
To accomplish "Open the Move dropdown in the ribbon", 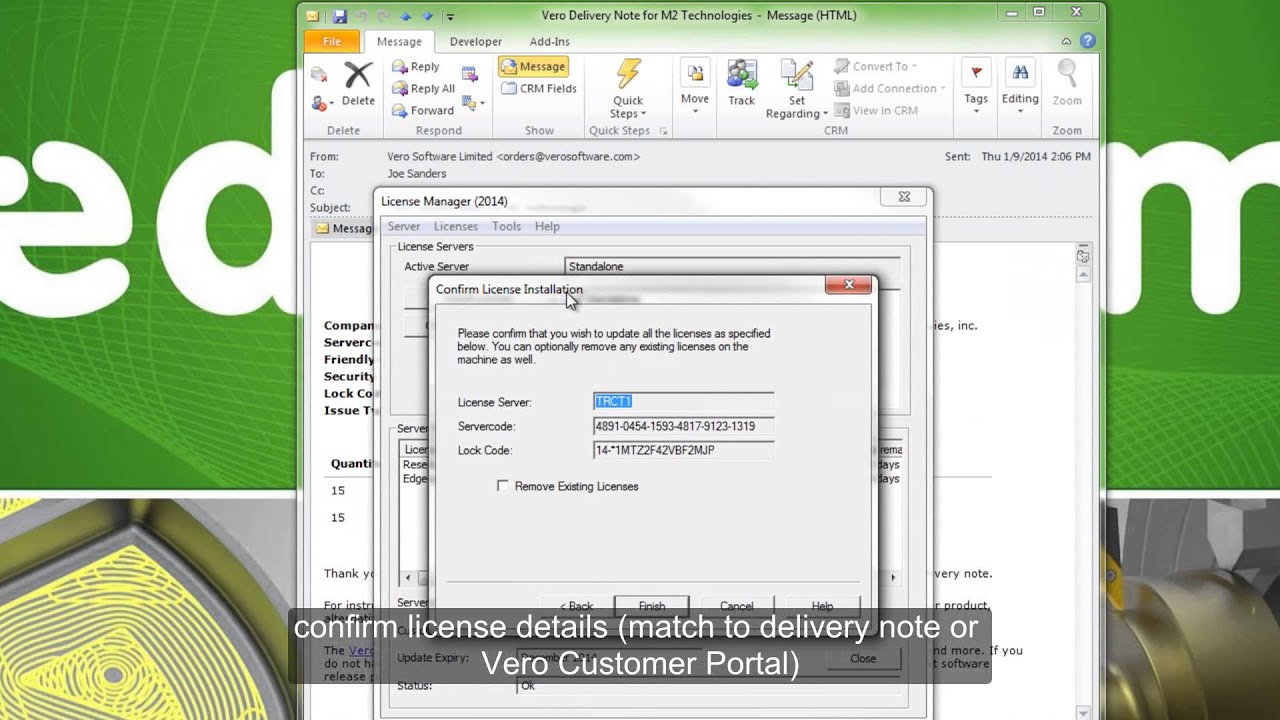I will click(x=695, y=86).
